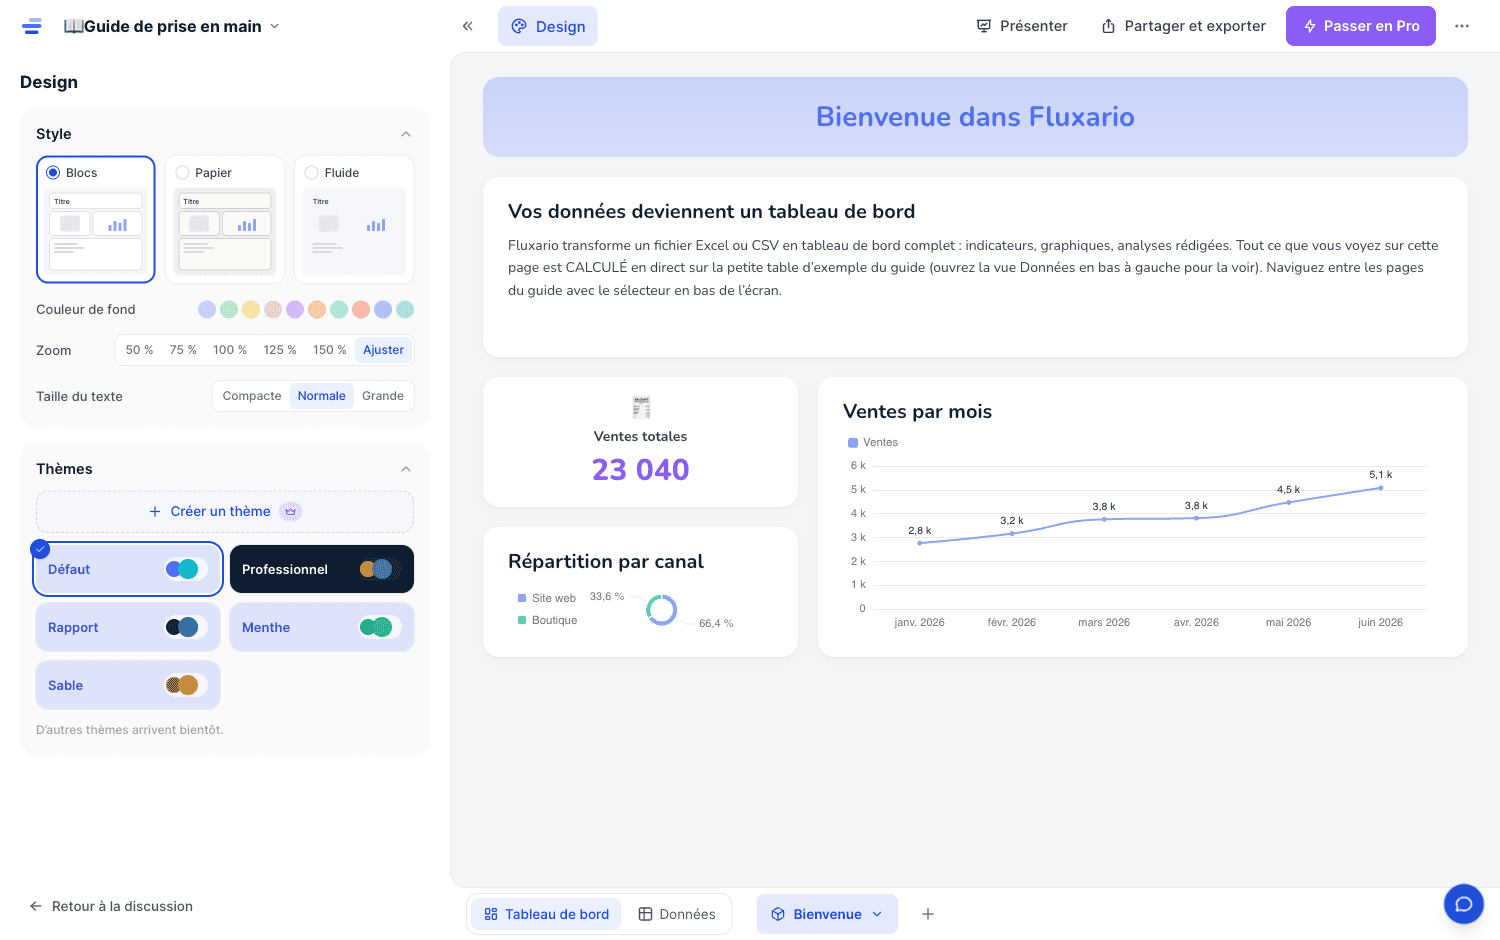
Task: Open the more options ellipsis menu
Action: (x=1462, y=26)
